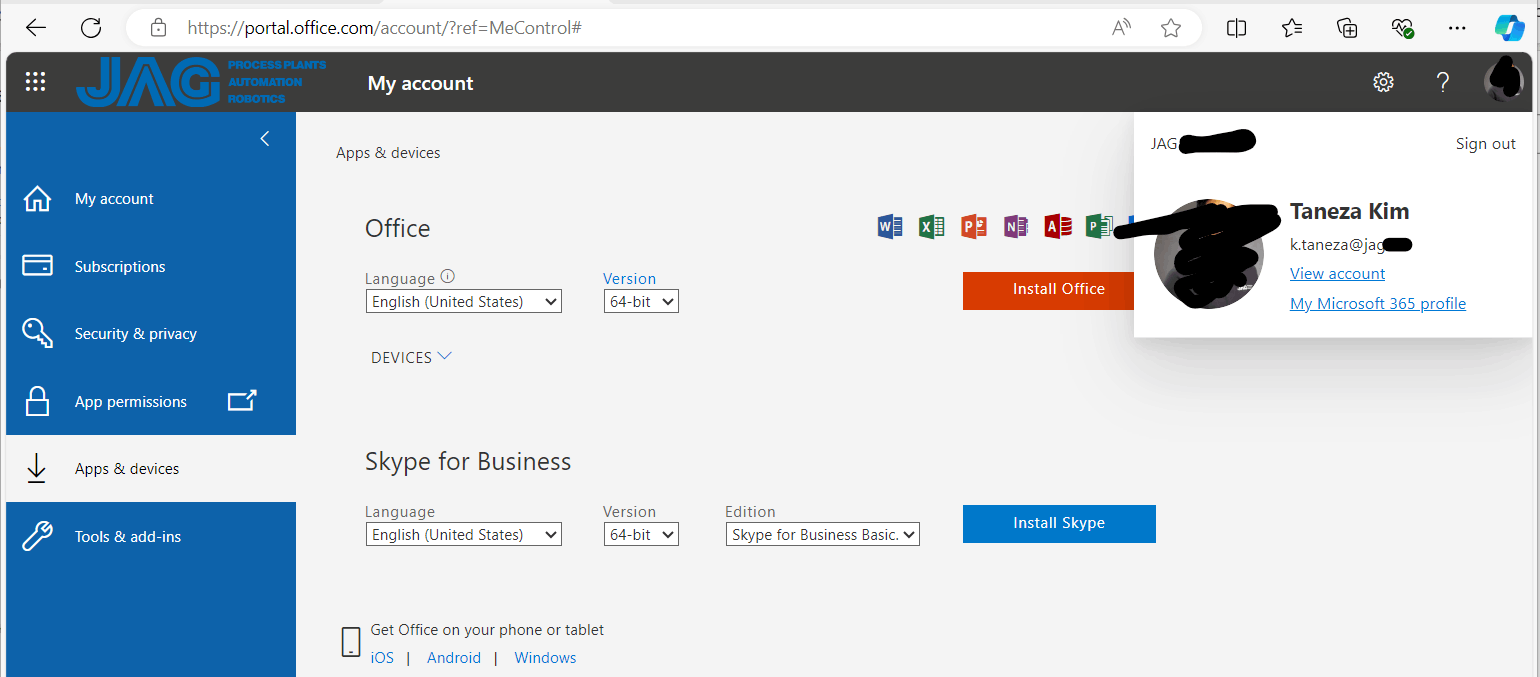Select My account in sidebar

point(151,199)
